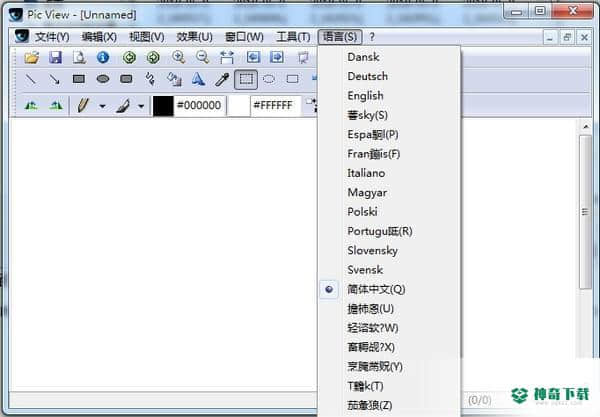The image size is (600, 417).
Task: Click the Open file folder icon
Action: [32, 57]
